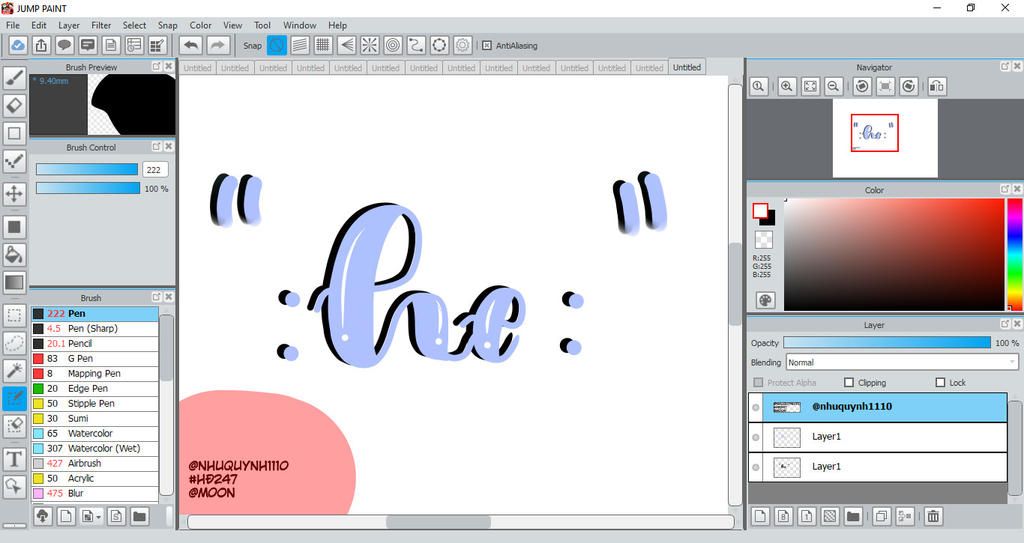Click the Undo arrow button

191,45
